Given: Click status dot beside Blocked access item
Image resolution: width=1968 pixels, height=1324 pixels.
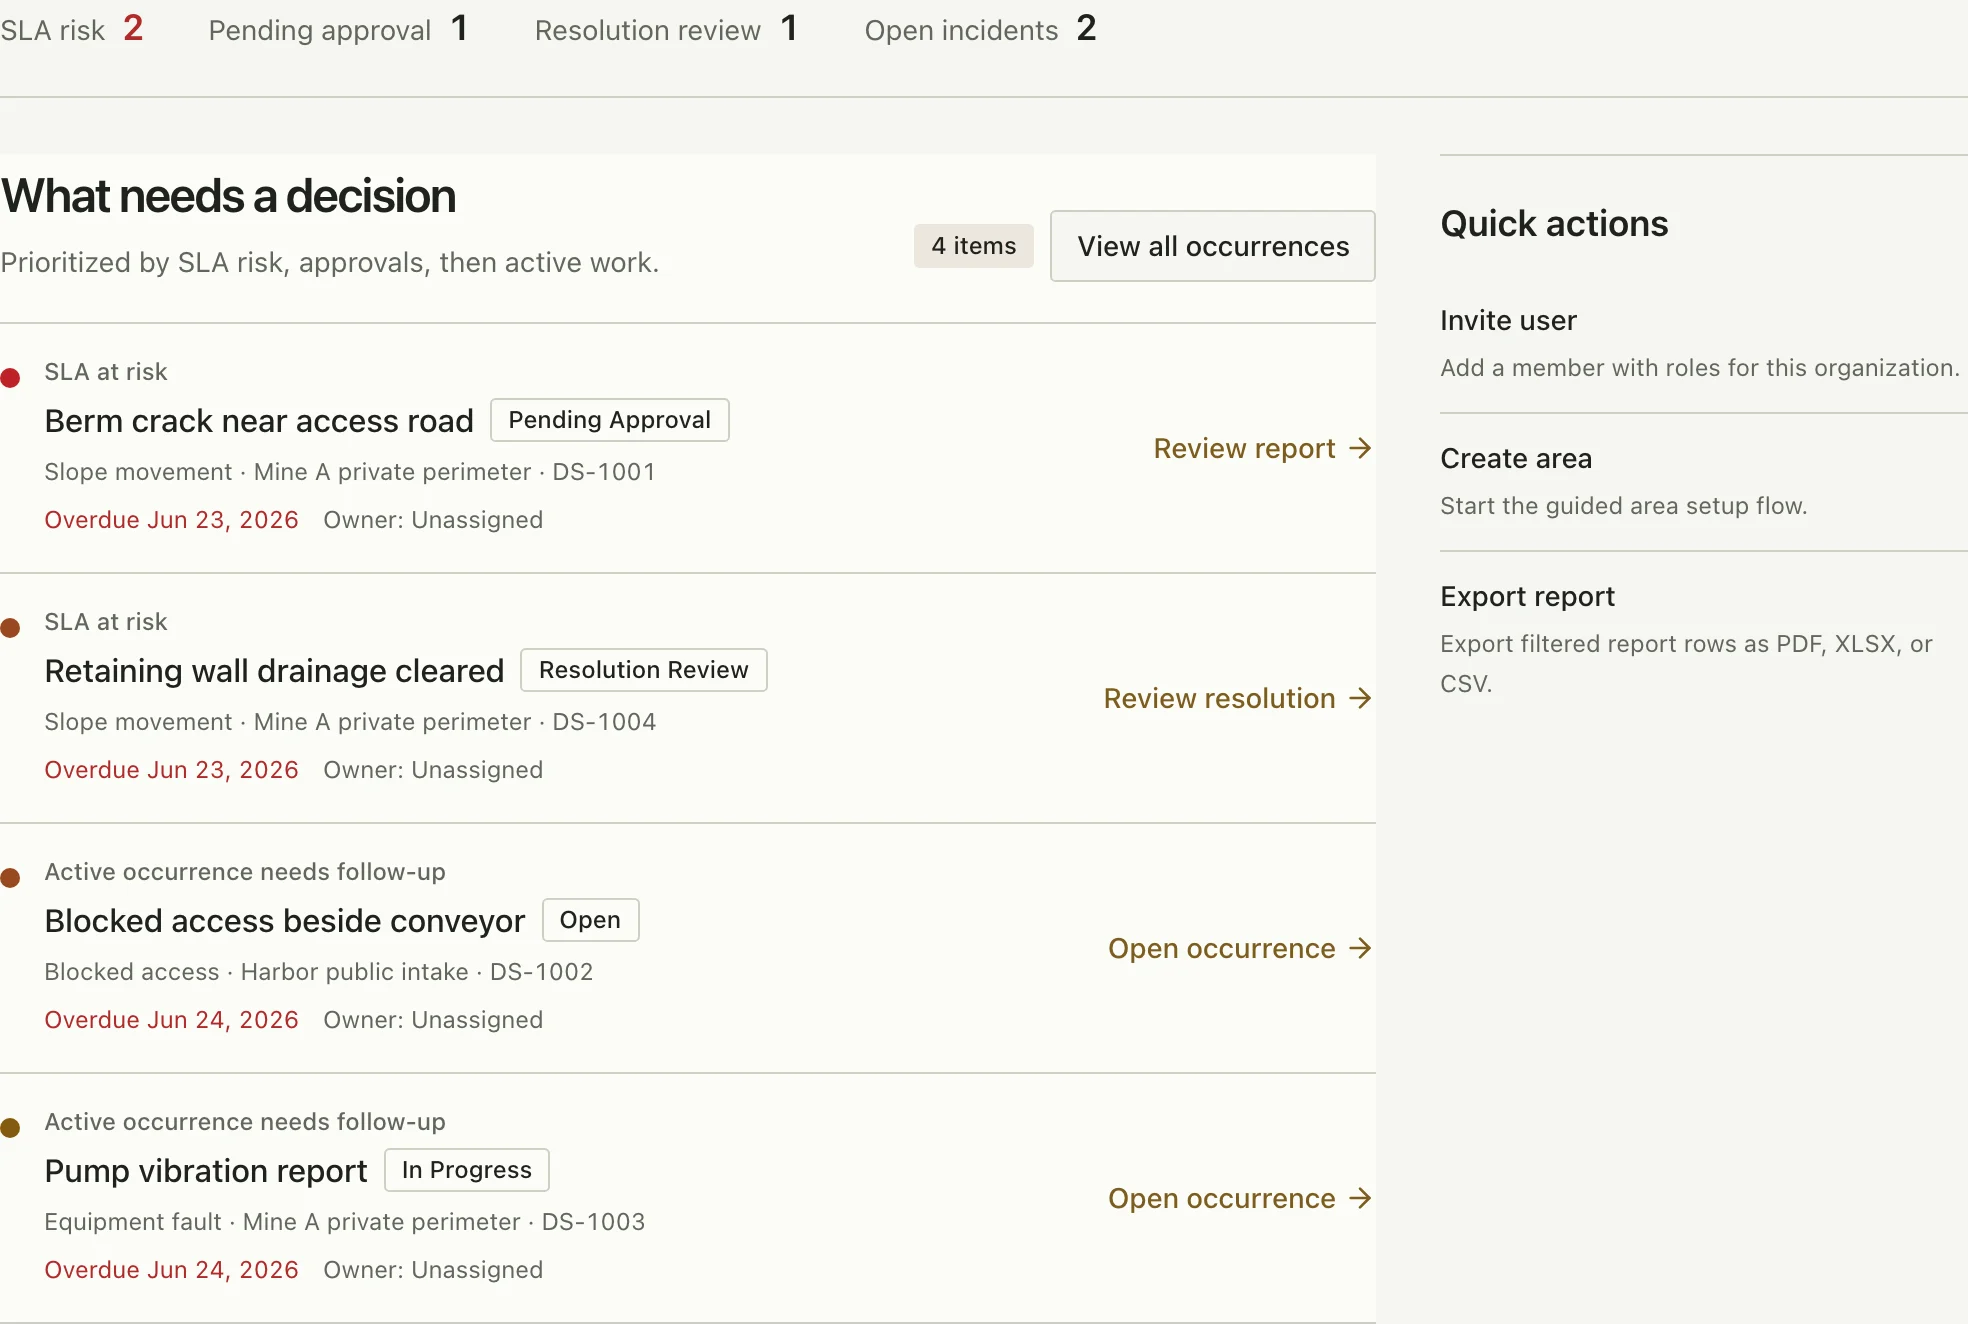Looking at the screenshot, I should 11,878.
